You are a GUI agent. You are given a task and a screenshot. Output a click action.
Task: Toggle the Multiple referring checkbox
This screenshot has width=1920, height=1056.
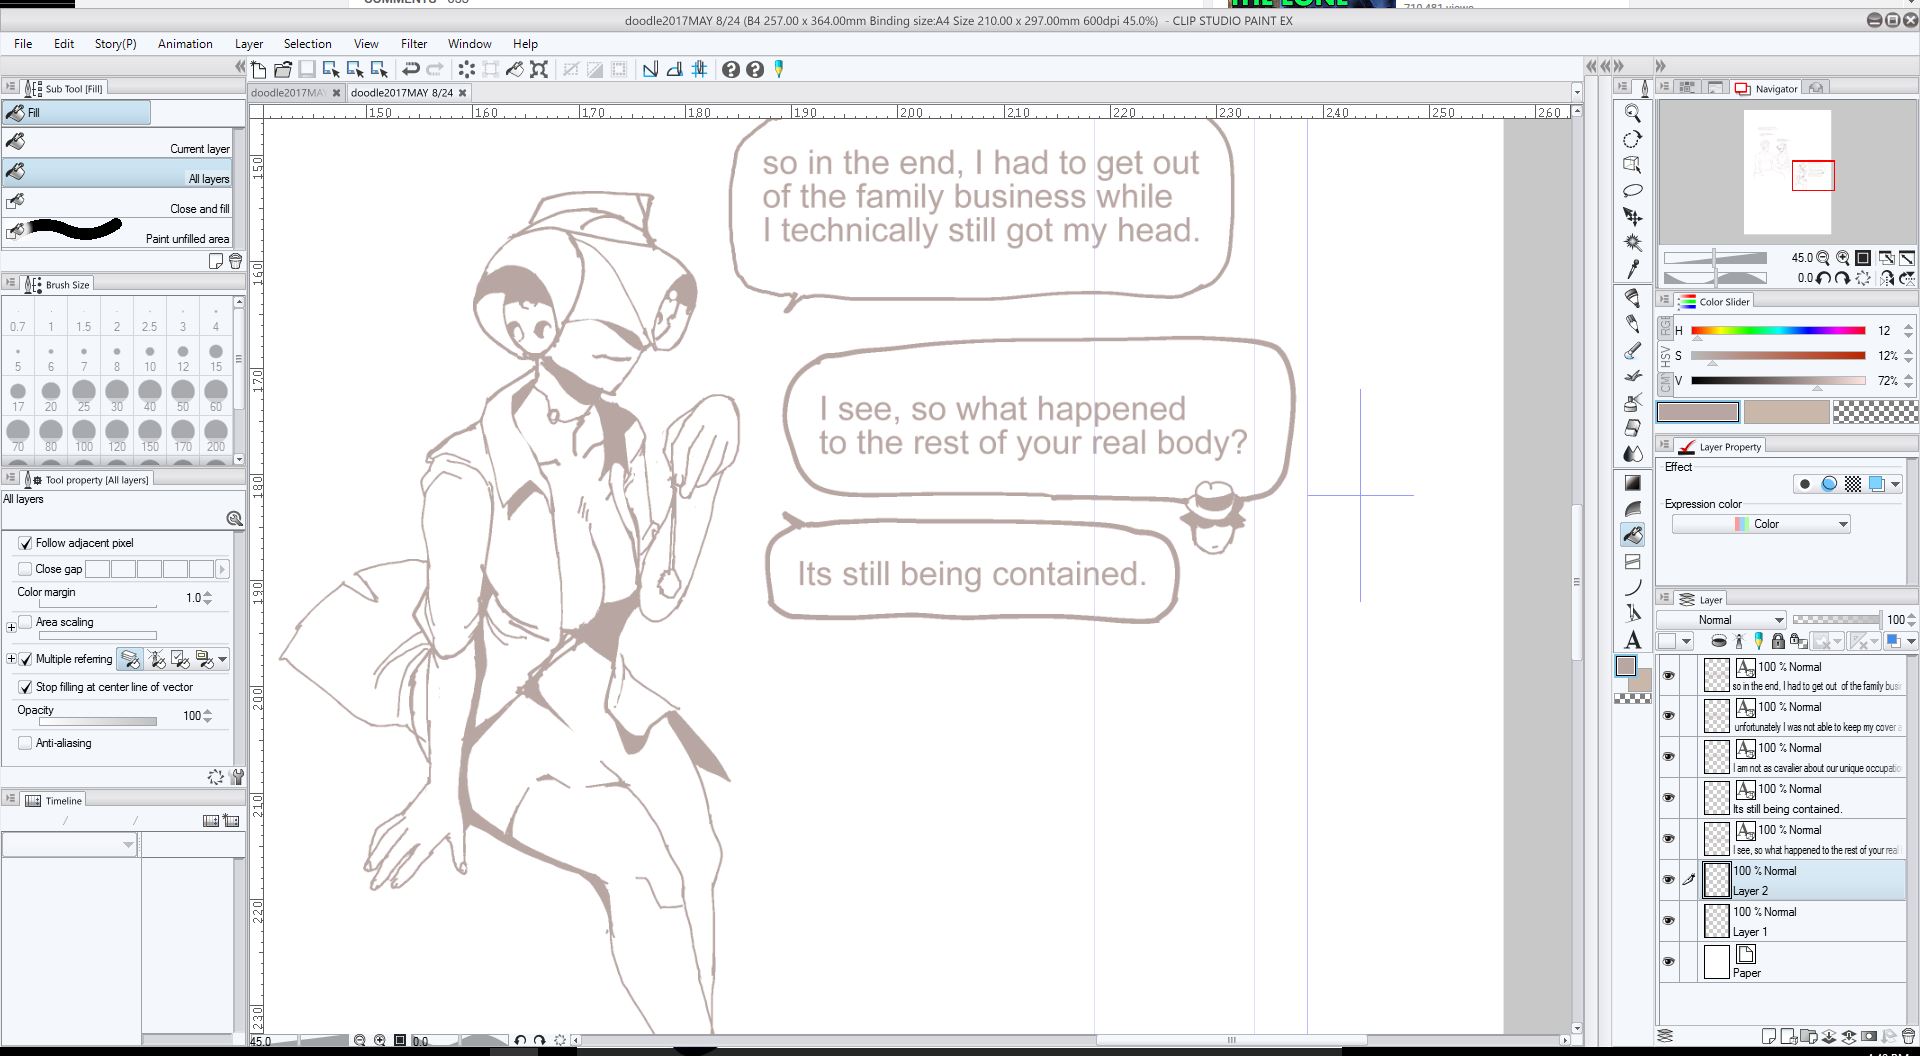point(25,659)
